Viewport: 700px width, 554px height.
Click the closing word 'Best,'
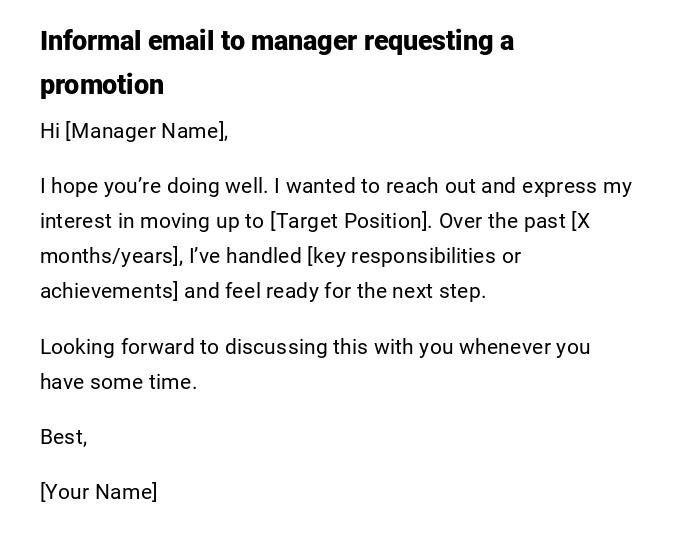click(x=64, y=437)
